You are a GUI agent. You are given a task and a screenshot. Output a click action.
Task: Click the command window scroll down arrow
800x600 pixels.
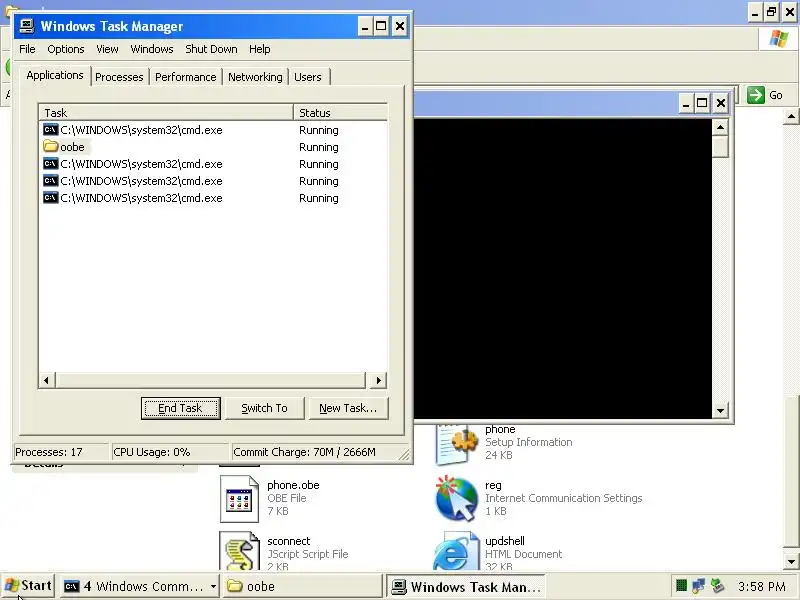point(720,410)
